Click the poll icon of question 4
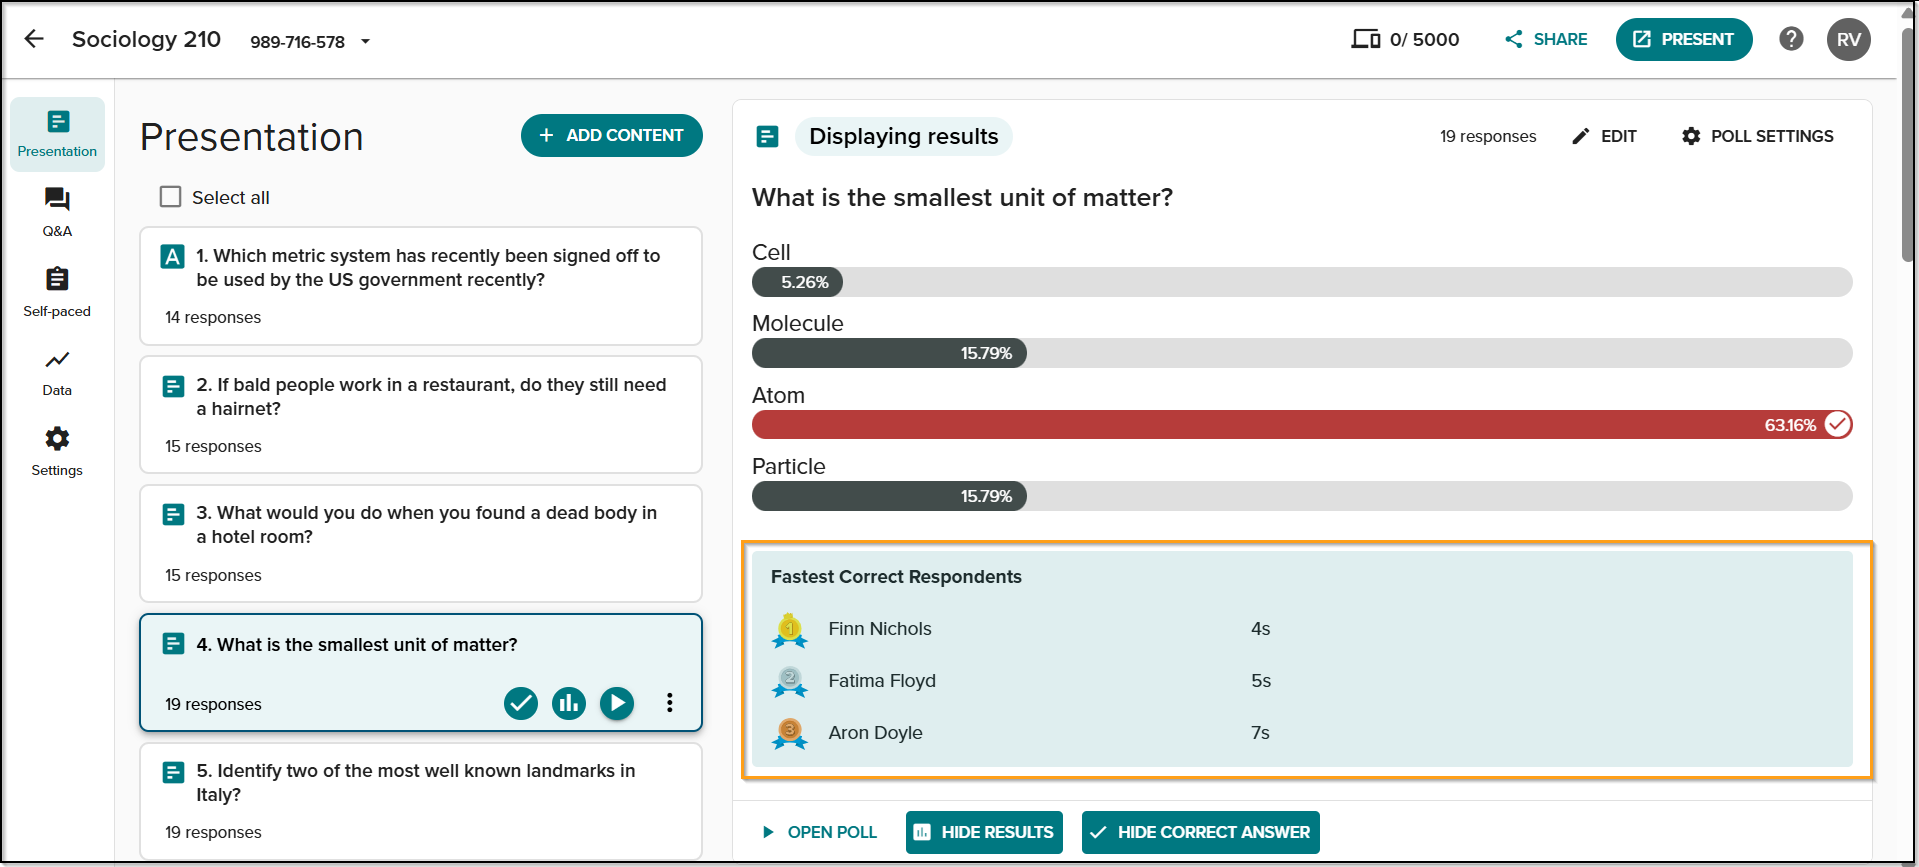 point(173,643)
